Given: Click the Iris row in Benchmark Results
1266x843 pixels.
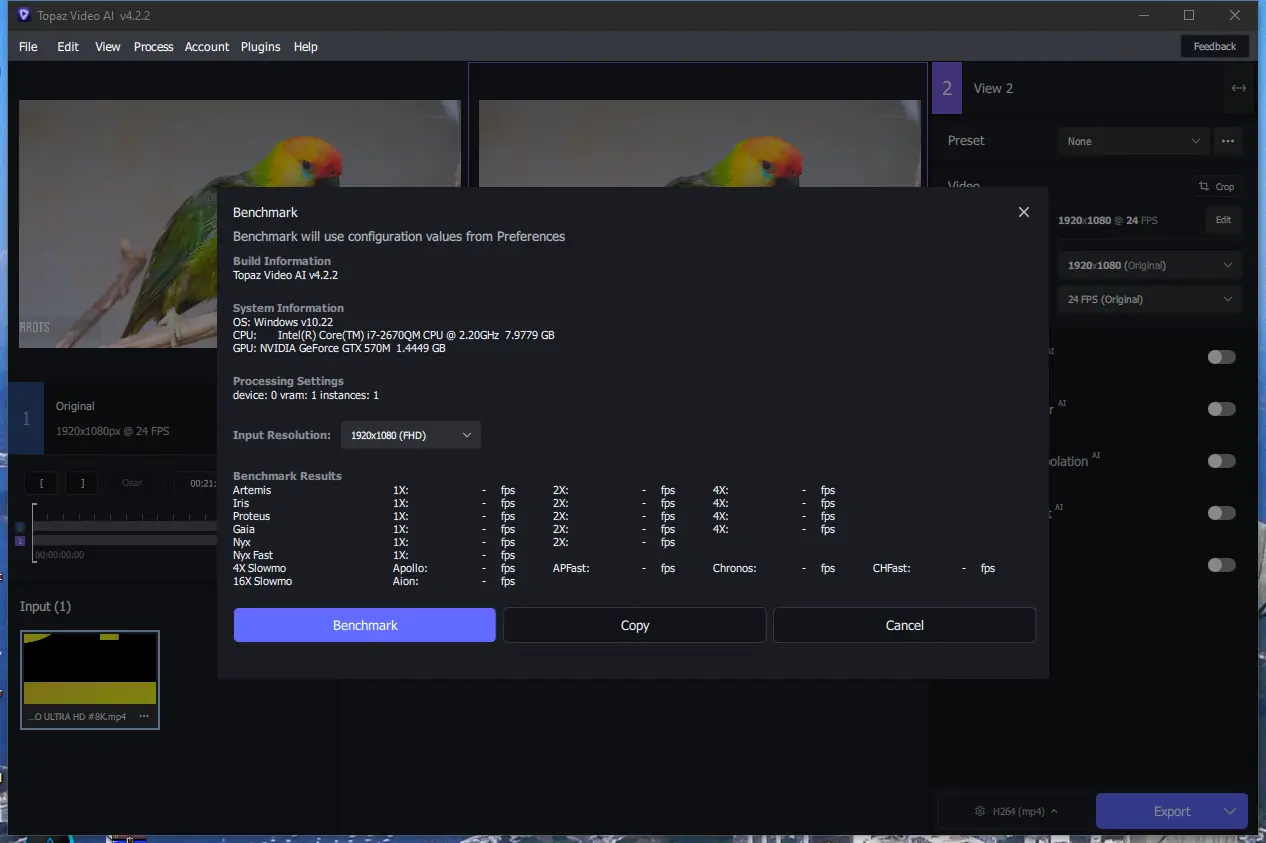Looking at the screenshot, I should [534, 503].
